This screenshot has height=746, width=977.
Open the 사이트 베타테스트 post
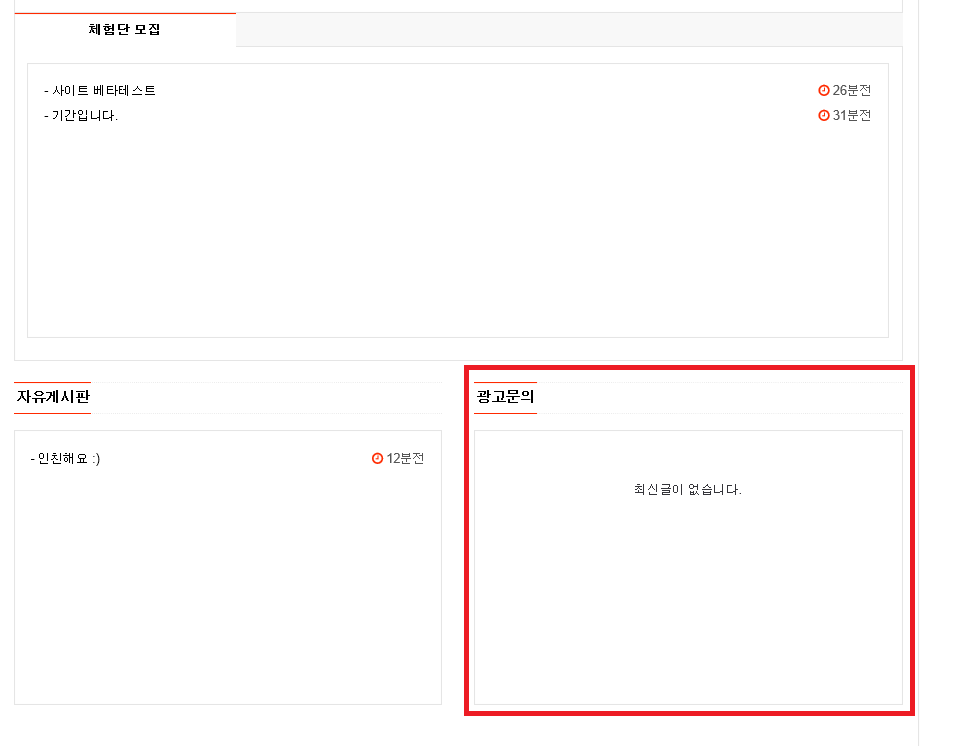[x=103, y=91]
